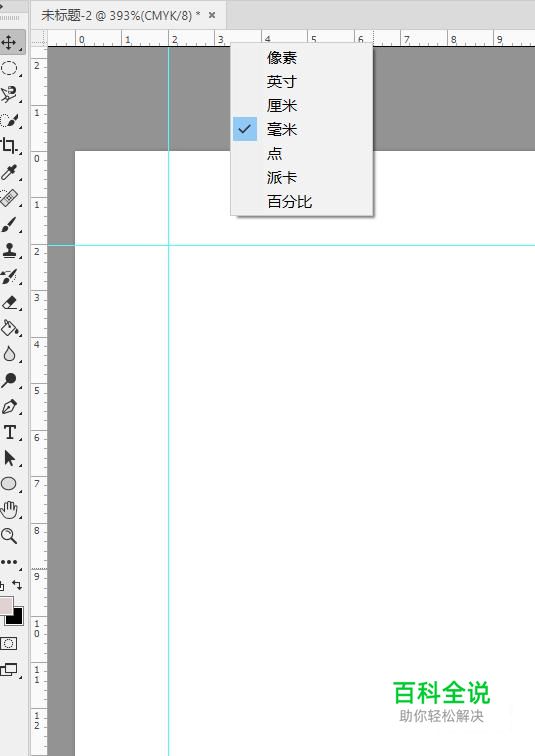535x756 pixels.
Task: Open the Edit Toolbar three-dots button
Action: click(9, 562)
